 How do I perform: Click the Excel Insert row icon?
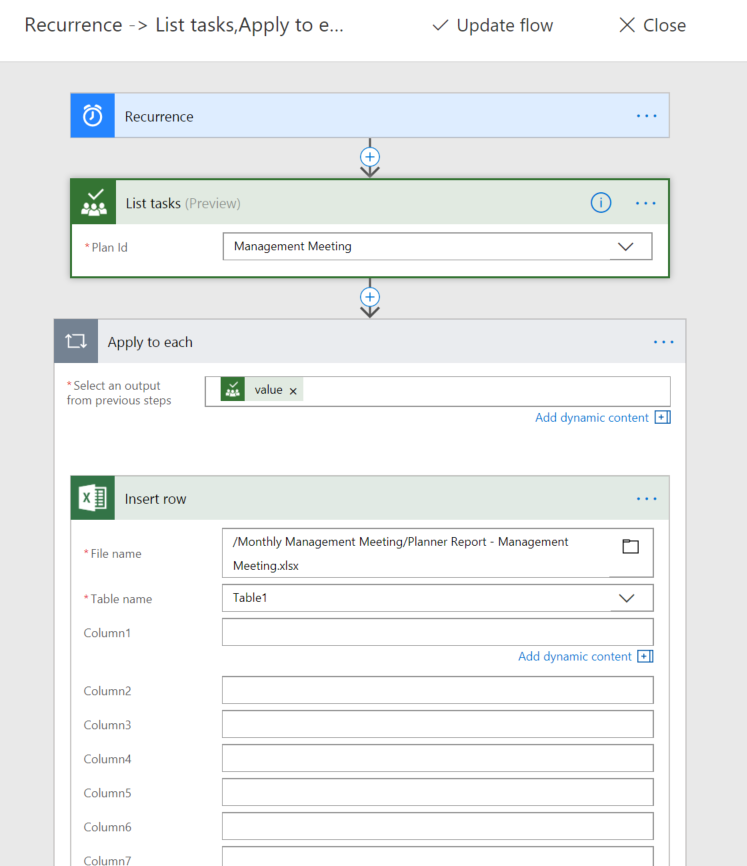coord(93,498)
